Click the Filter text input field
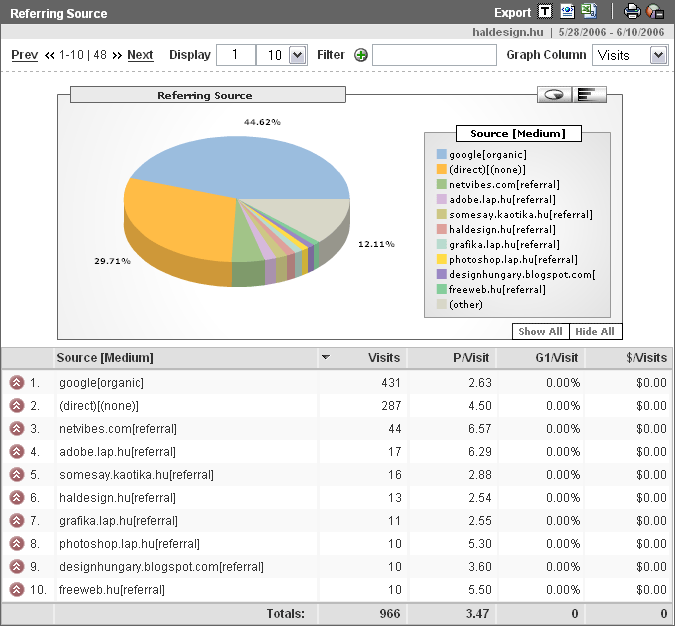This screenshot has height=626, width=675. [x=434, y=55]
